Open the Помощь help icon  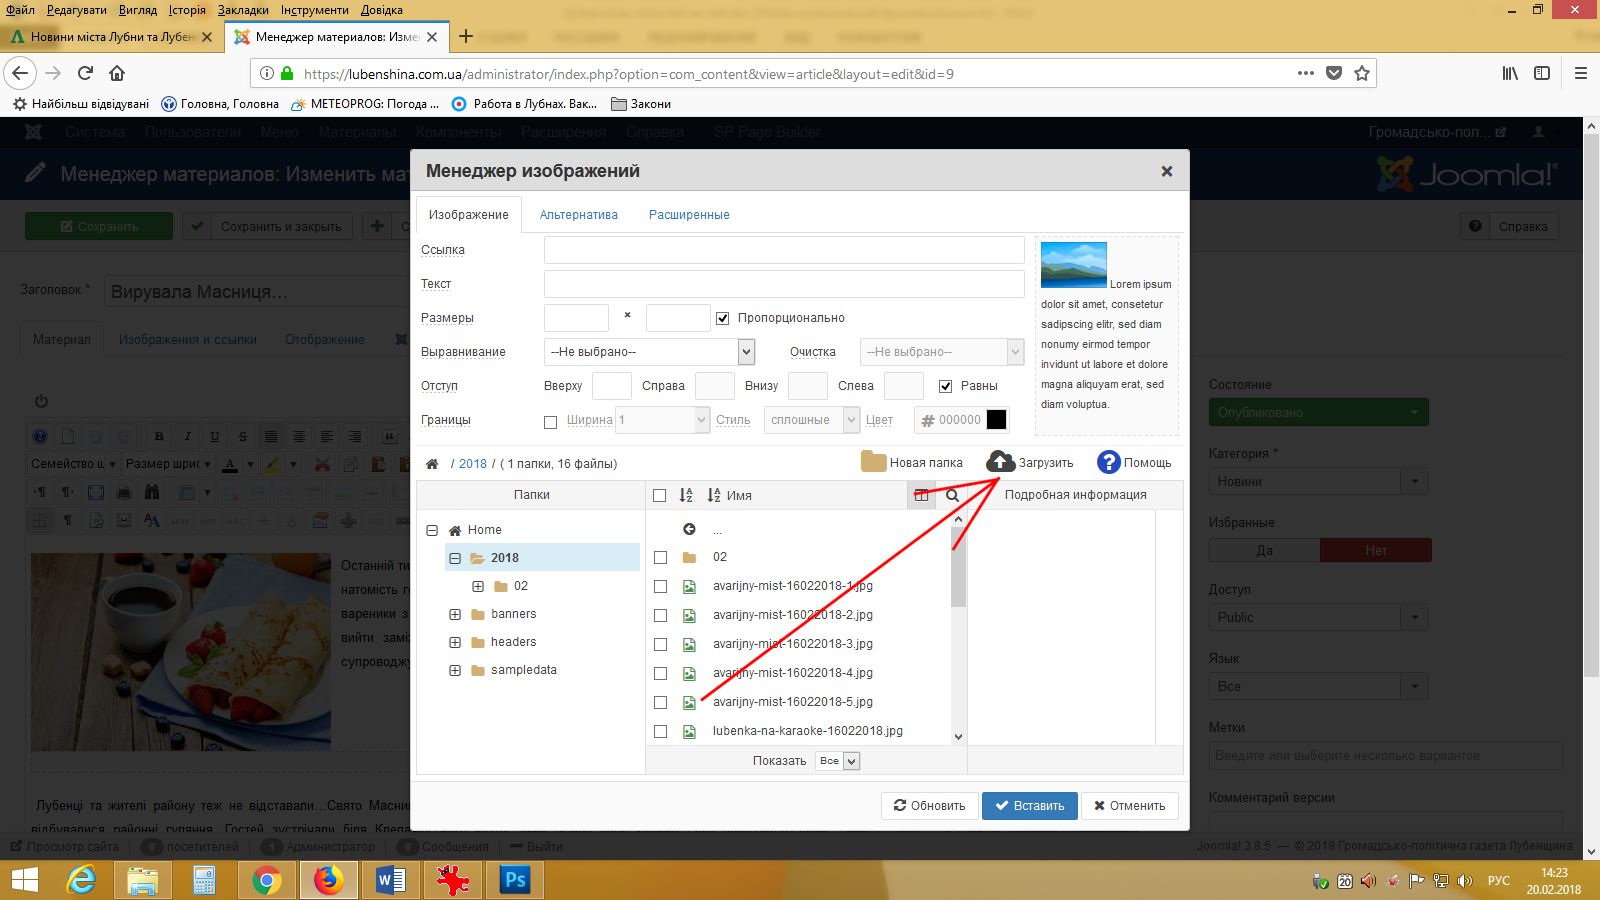(x=1108, y=462)
